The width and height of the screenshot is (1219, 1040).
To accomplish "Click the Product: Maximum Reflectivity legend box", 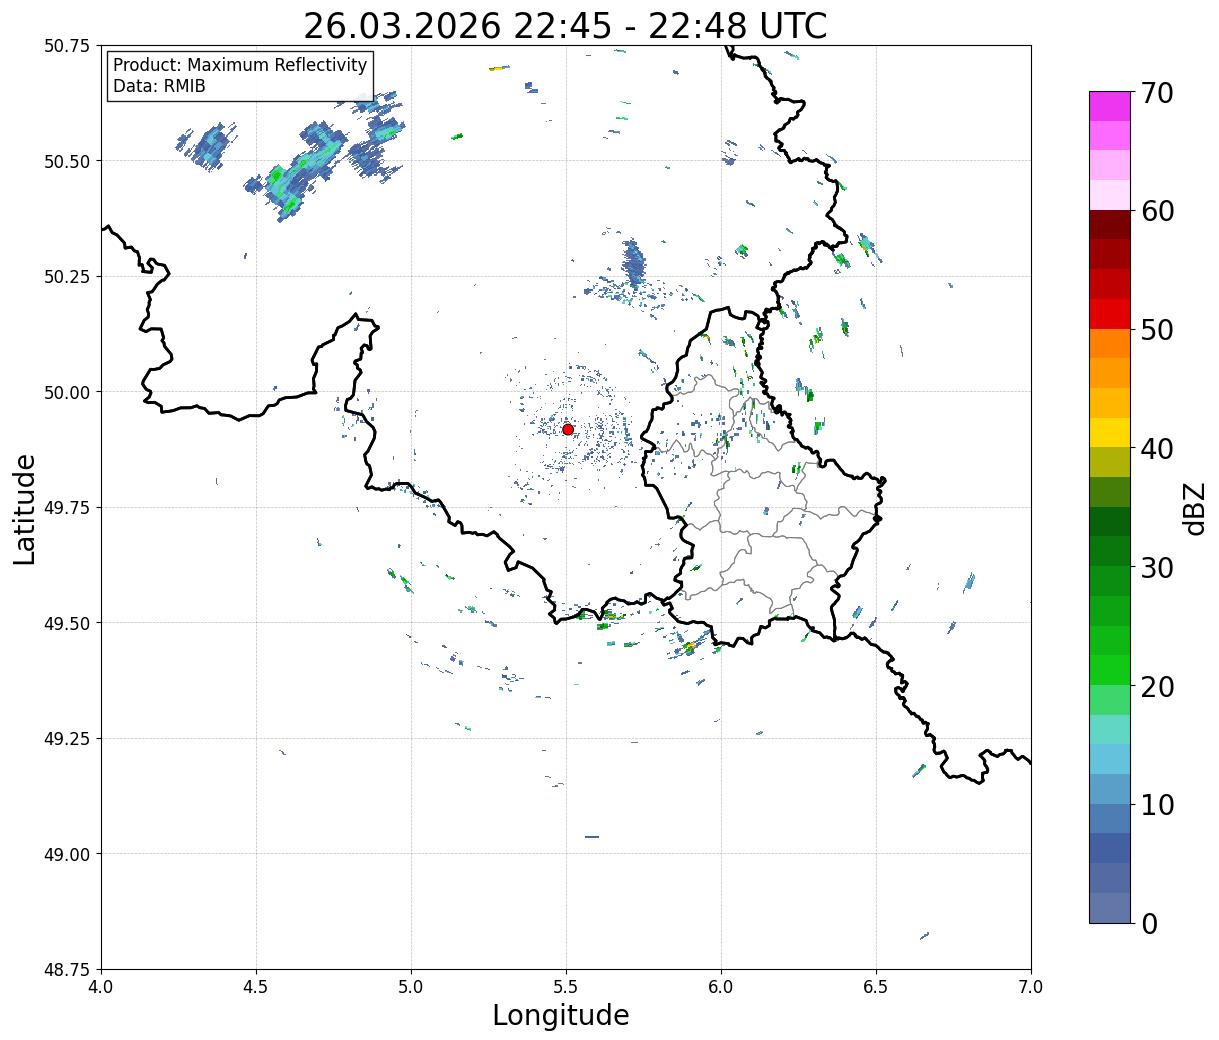I will tap(240, 76).
